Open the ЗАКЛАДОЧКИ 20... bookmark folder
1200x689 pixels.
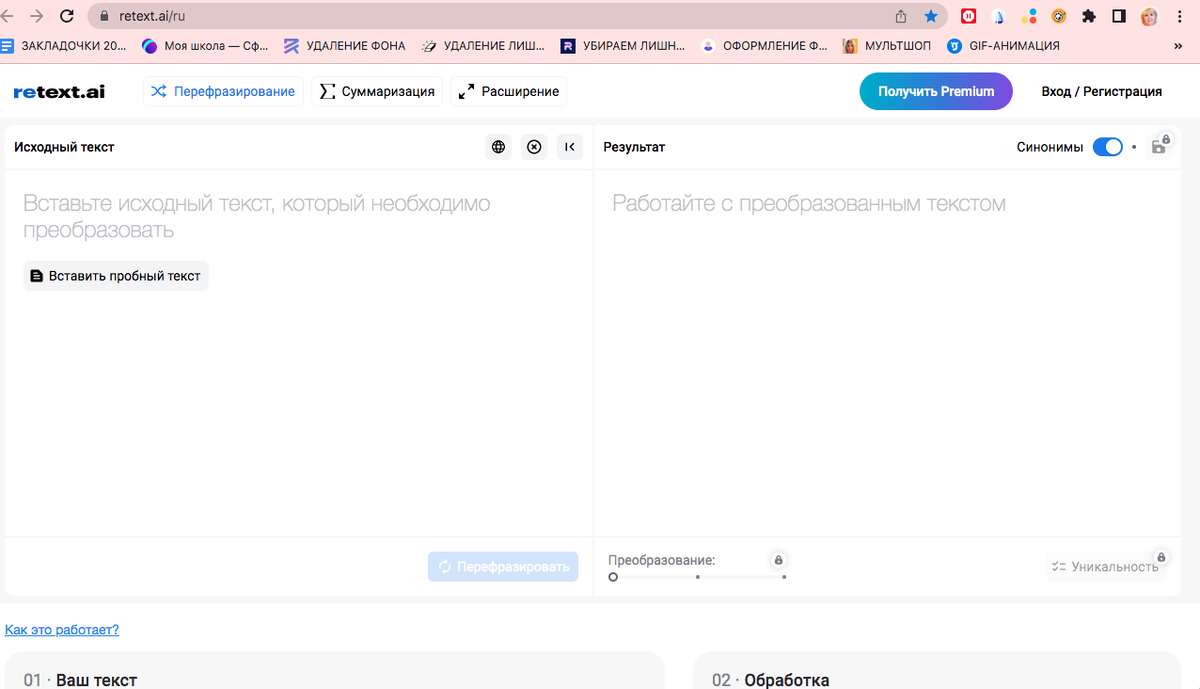click(64, 46)
